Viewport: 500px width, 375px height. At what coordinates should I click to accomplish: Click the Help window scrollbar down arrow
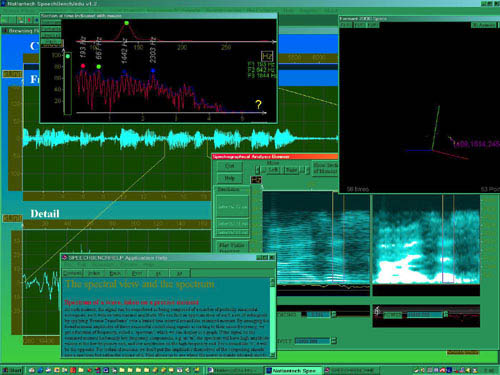coord(273,355)
